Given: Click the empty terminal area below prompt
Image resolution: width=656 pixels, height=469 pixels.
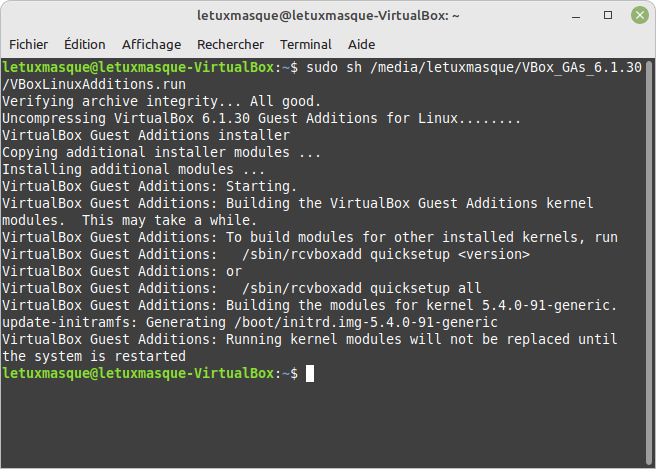Looking at the screenshot, I should [323, 425].
